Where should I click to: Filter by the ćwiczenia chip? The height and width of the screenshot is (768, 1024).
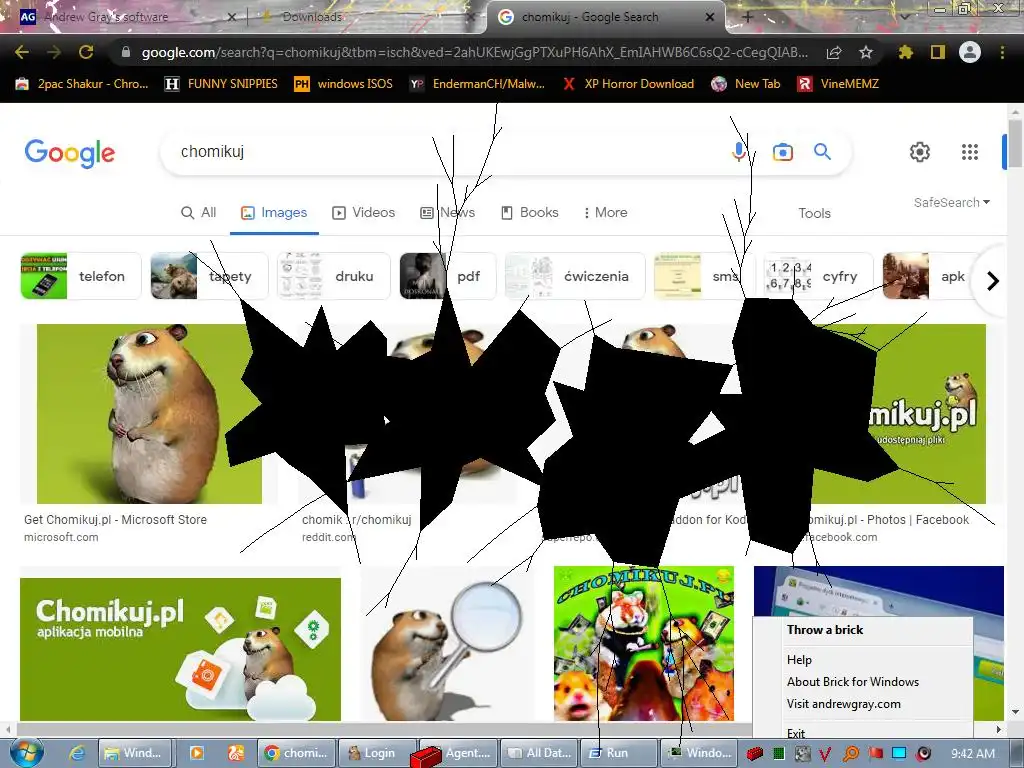click(x=575, y=276)
